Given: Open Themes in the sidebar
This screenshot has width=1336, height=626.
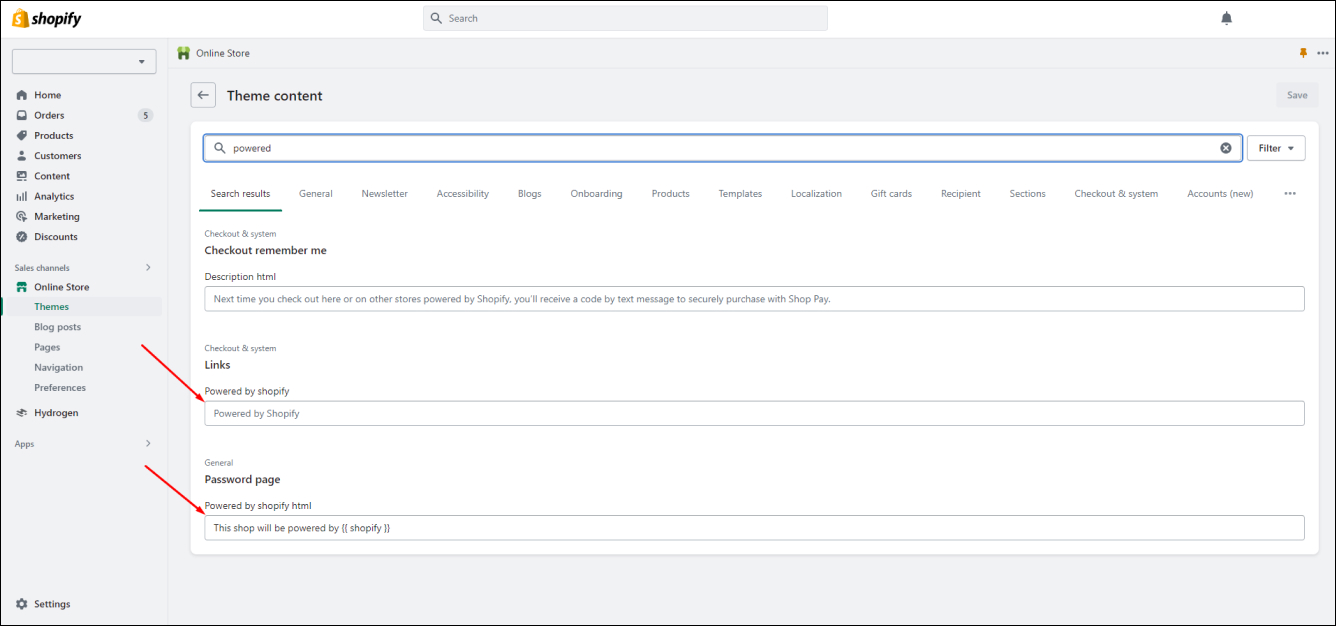Looking at the screenshot, I should (51, 307).
